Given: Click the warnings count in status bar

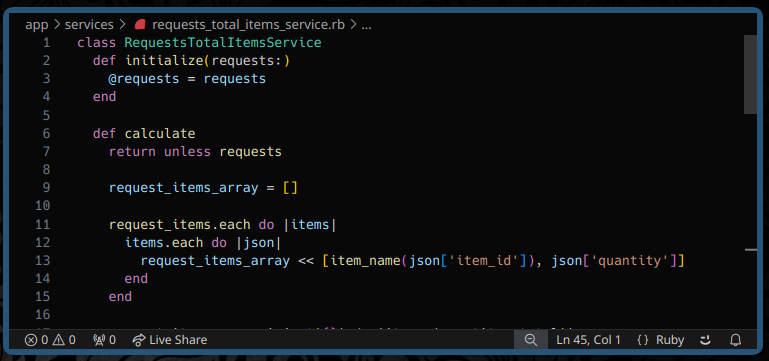Looking at the screenshot, I should [64, 340].
